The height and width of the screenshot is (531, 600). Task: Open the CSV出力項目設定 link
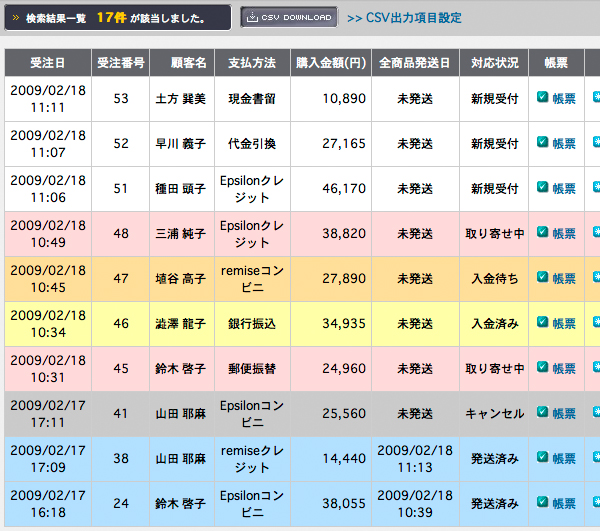coord(404,18)
